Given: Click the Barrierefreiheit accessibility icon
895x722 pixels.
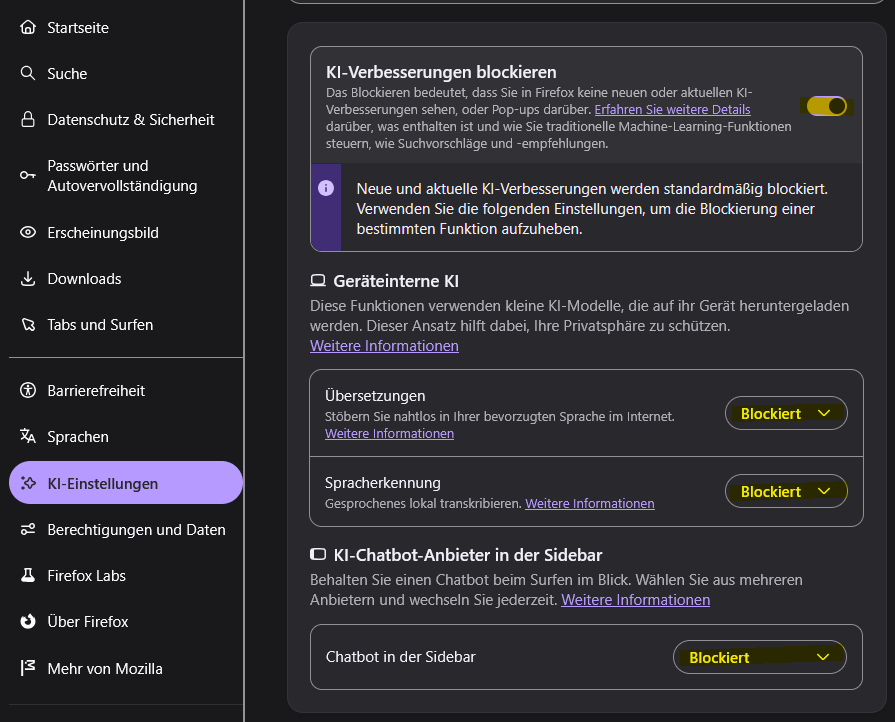Looking at the screenshot, I should point(28,390).
